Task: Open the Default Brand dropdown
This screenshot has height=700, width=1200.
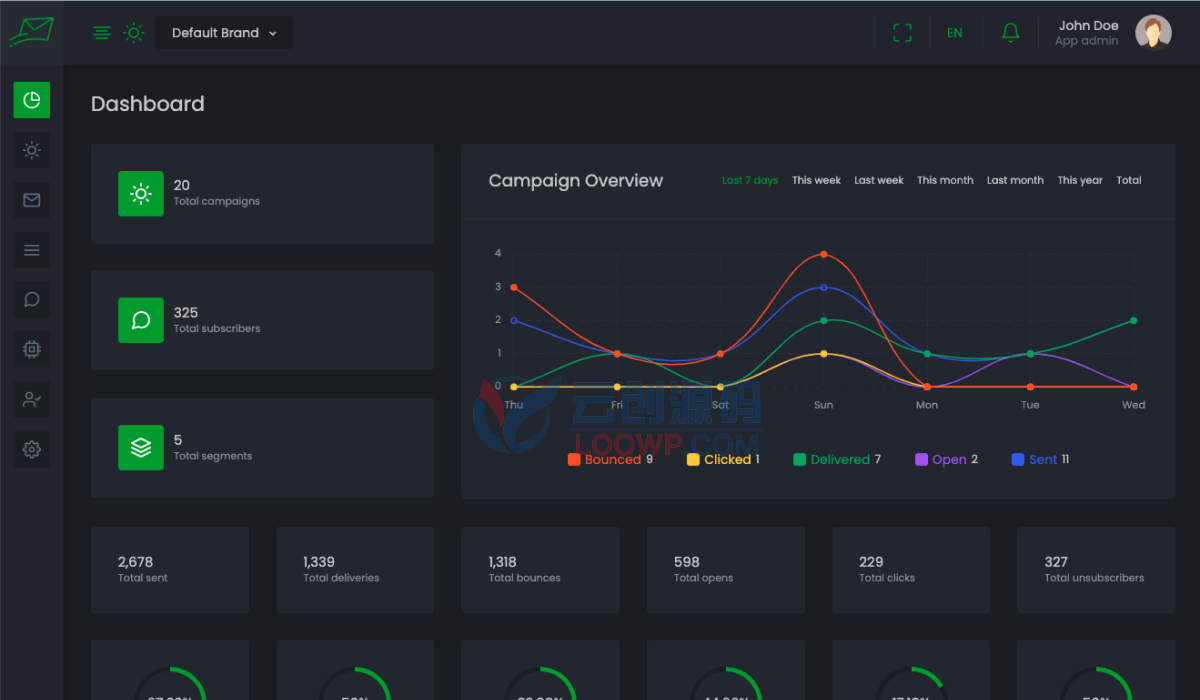Action: pyautogui.click(x=224, y=33)
